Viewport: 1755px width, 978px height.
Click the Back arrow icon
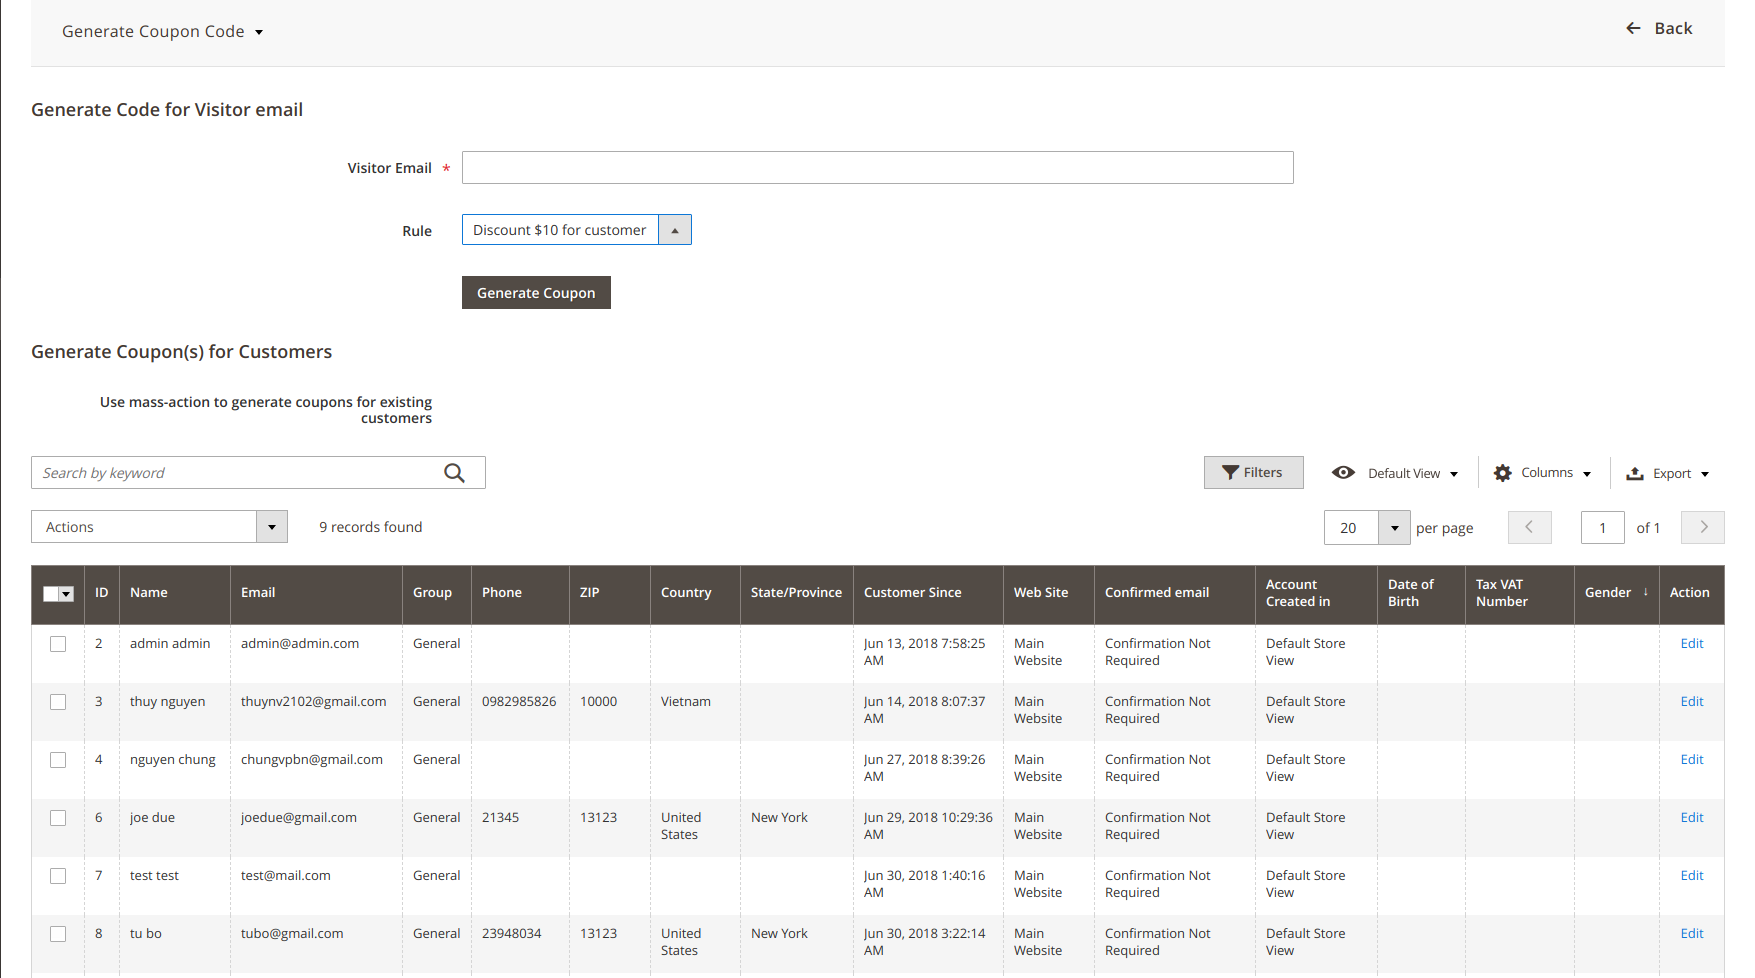[x=1633, y=28]
